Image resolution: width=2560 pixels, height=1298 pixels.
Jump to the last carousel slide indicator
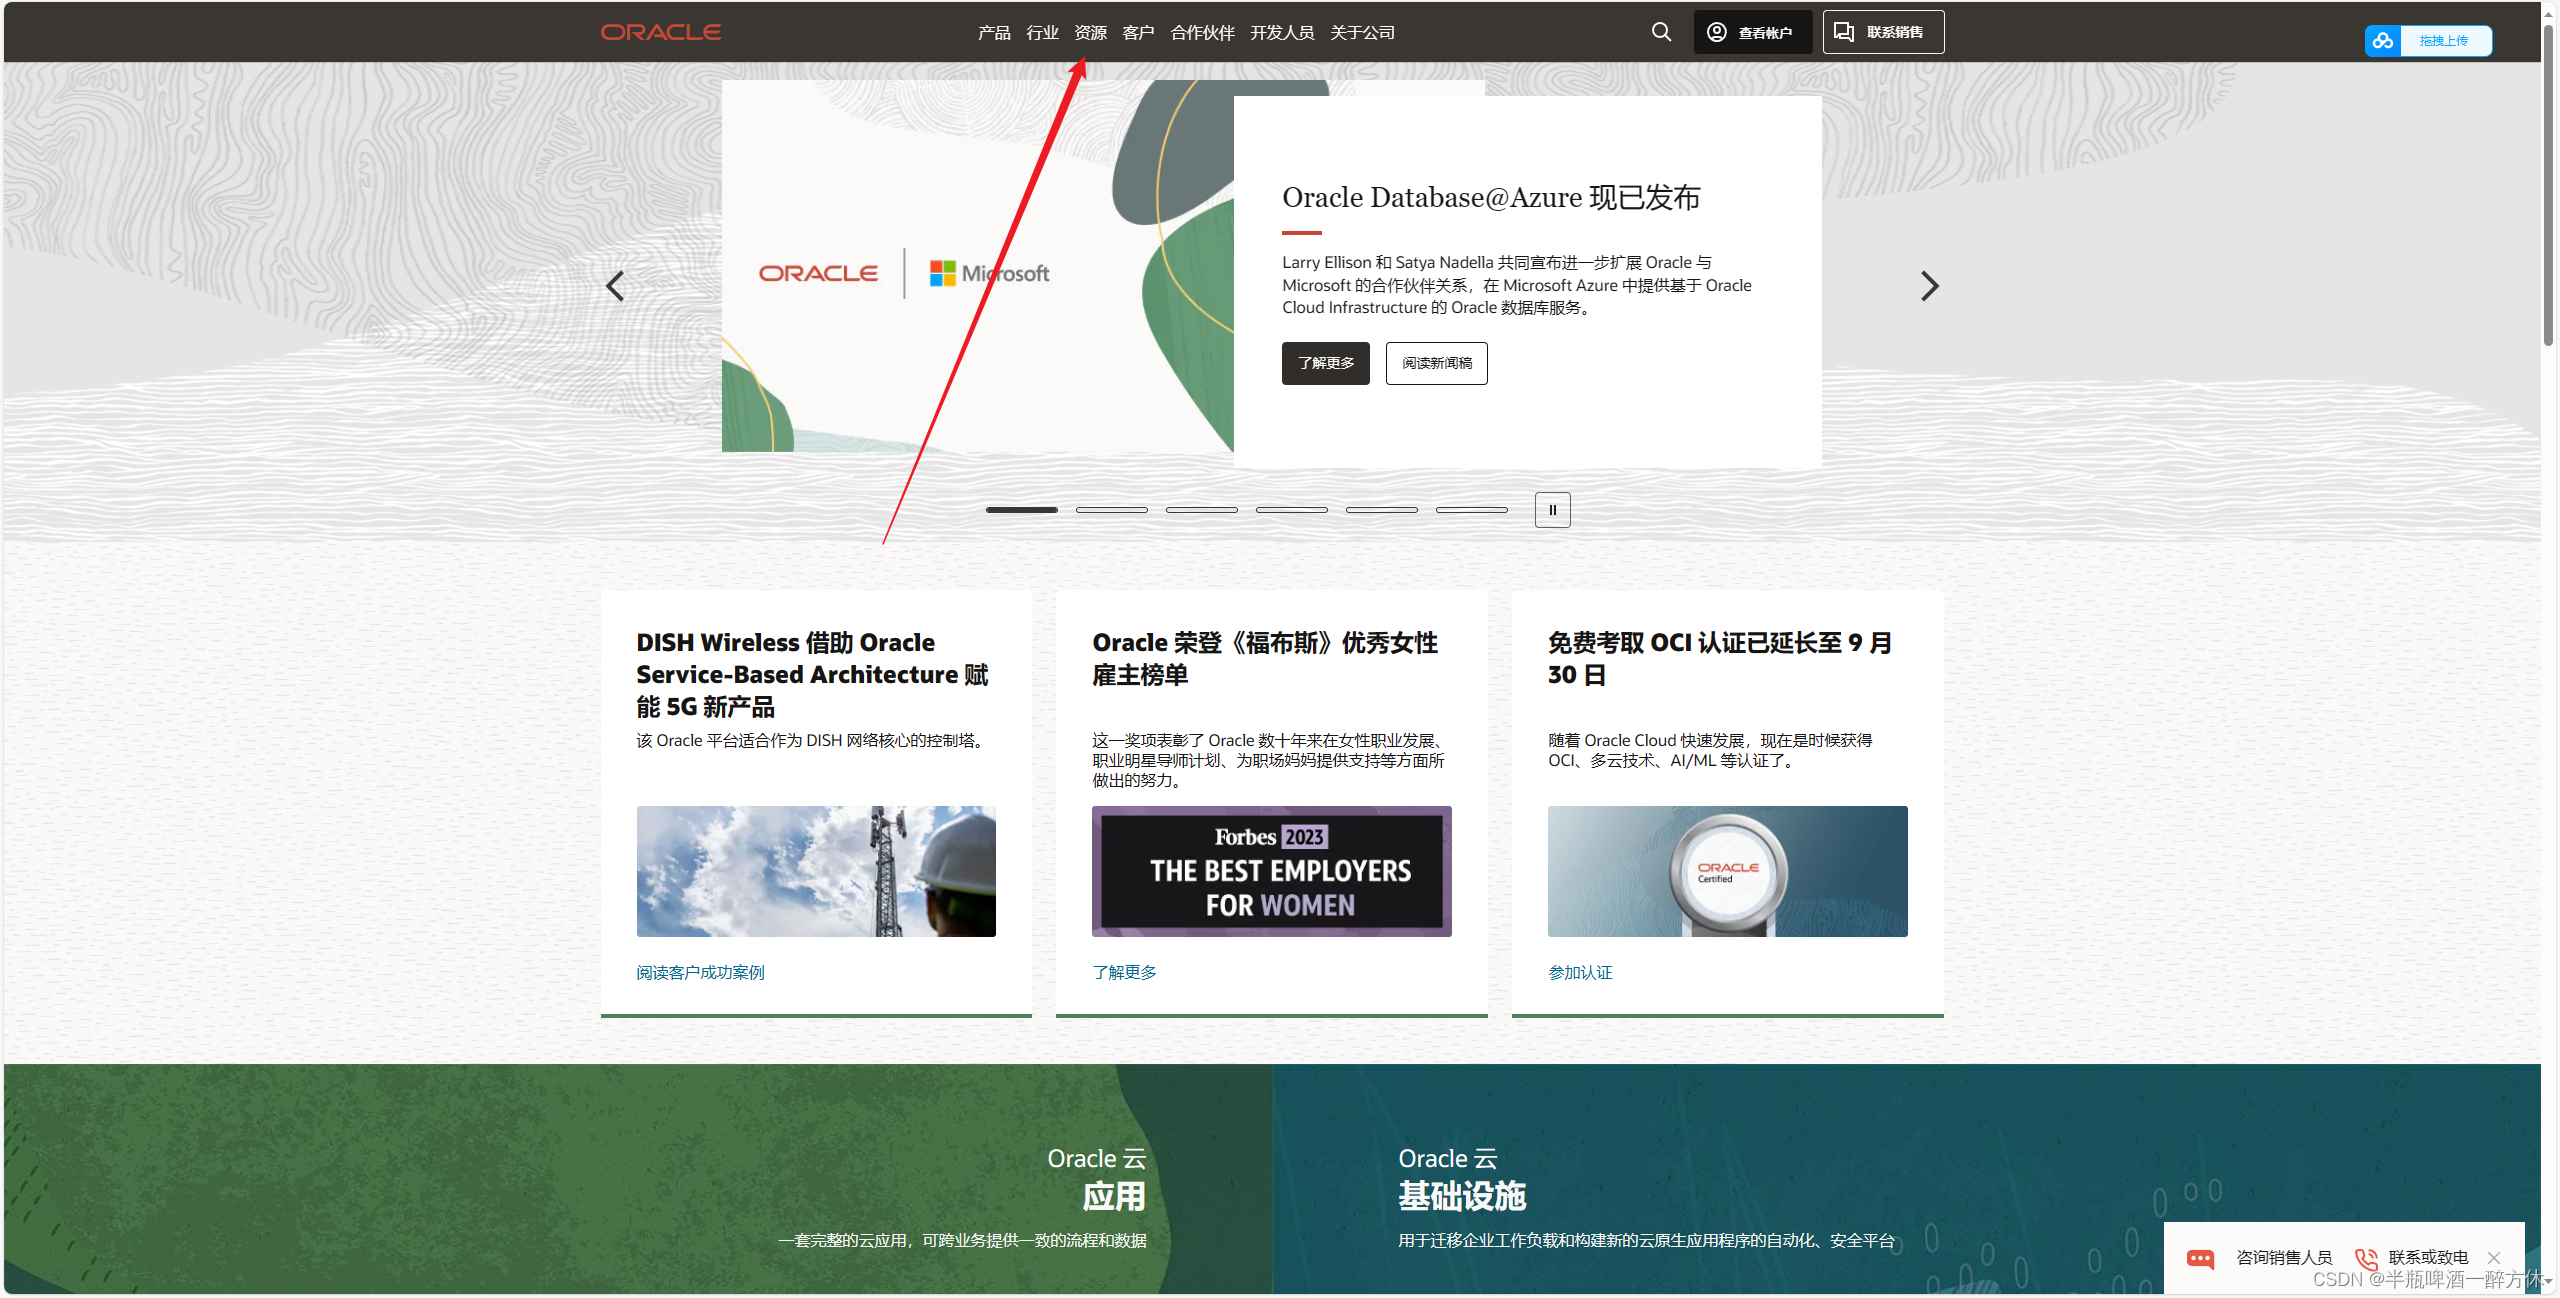1471,510
